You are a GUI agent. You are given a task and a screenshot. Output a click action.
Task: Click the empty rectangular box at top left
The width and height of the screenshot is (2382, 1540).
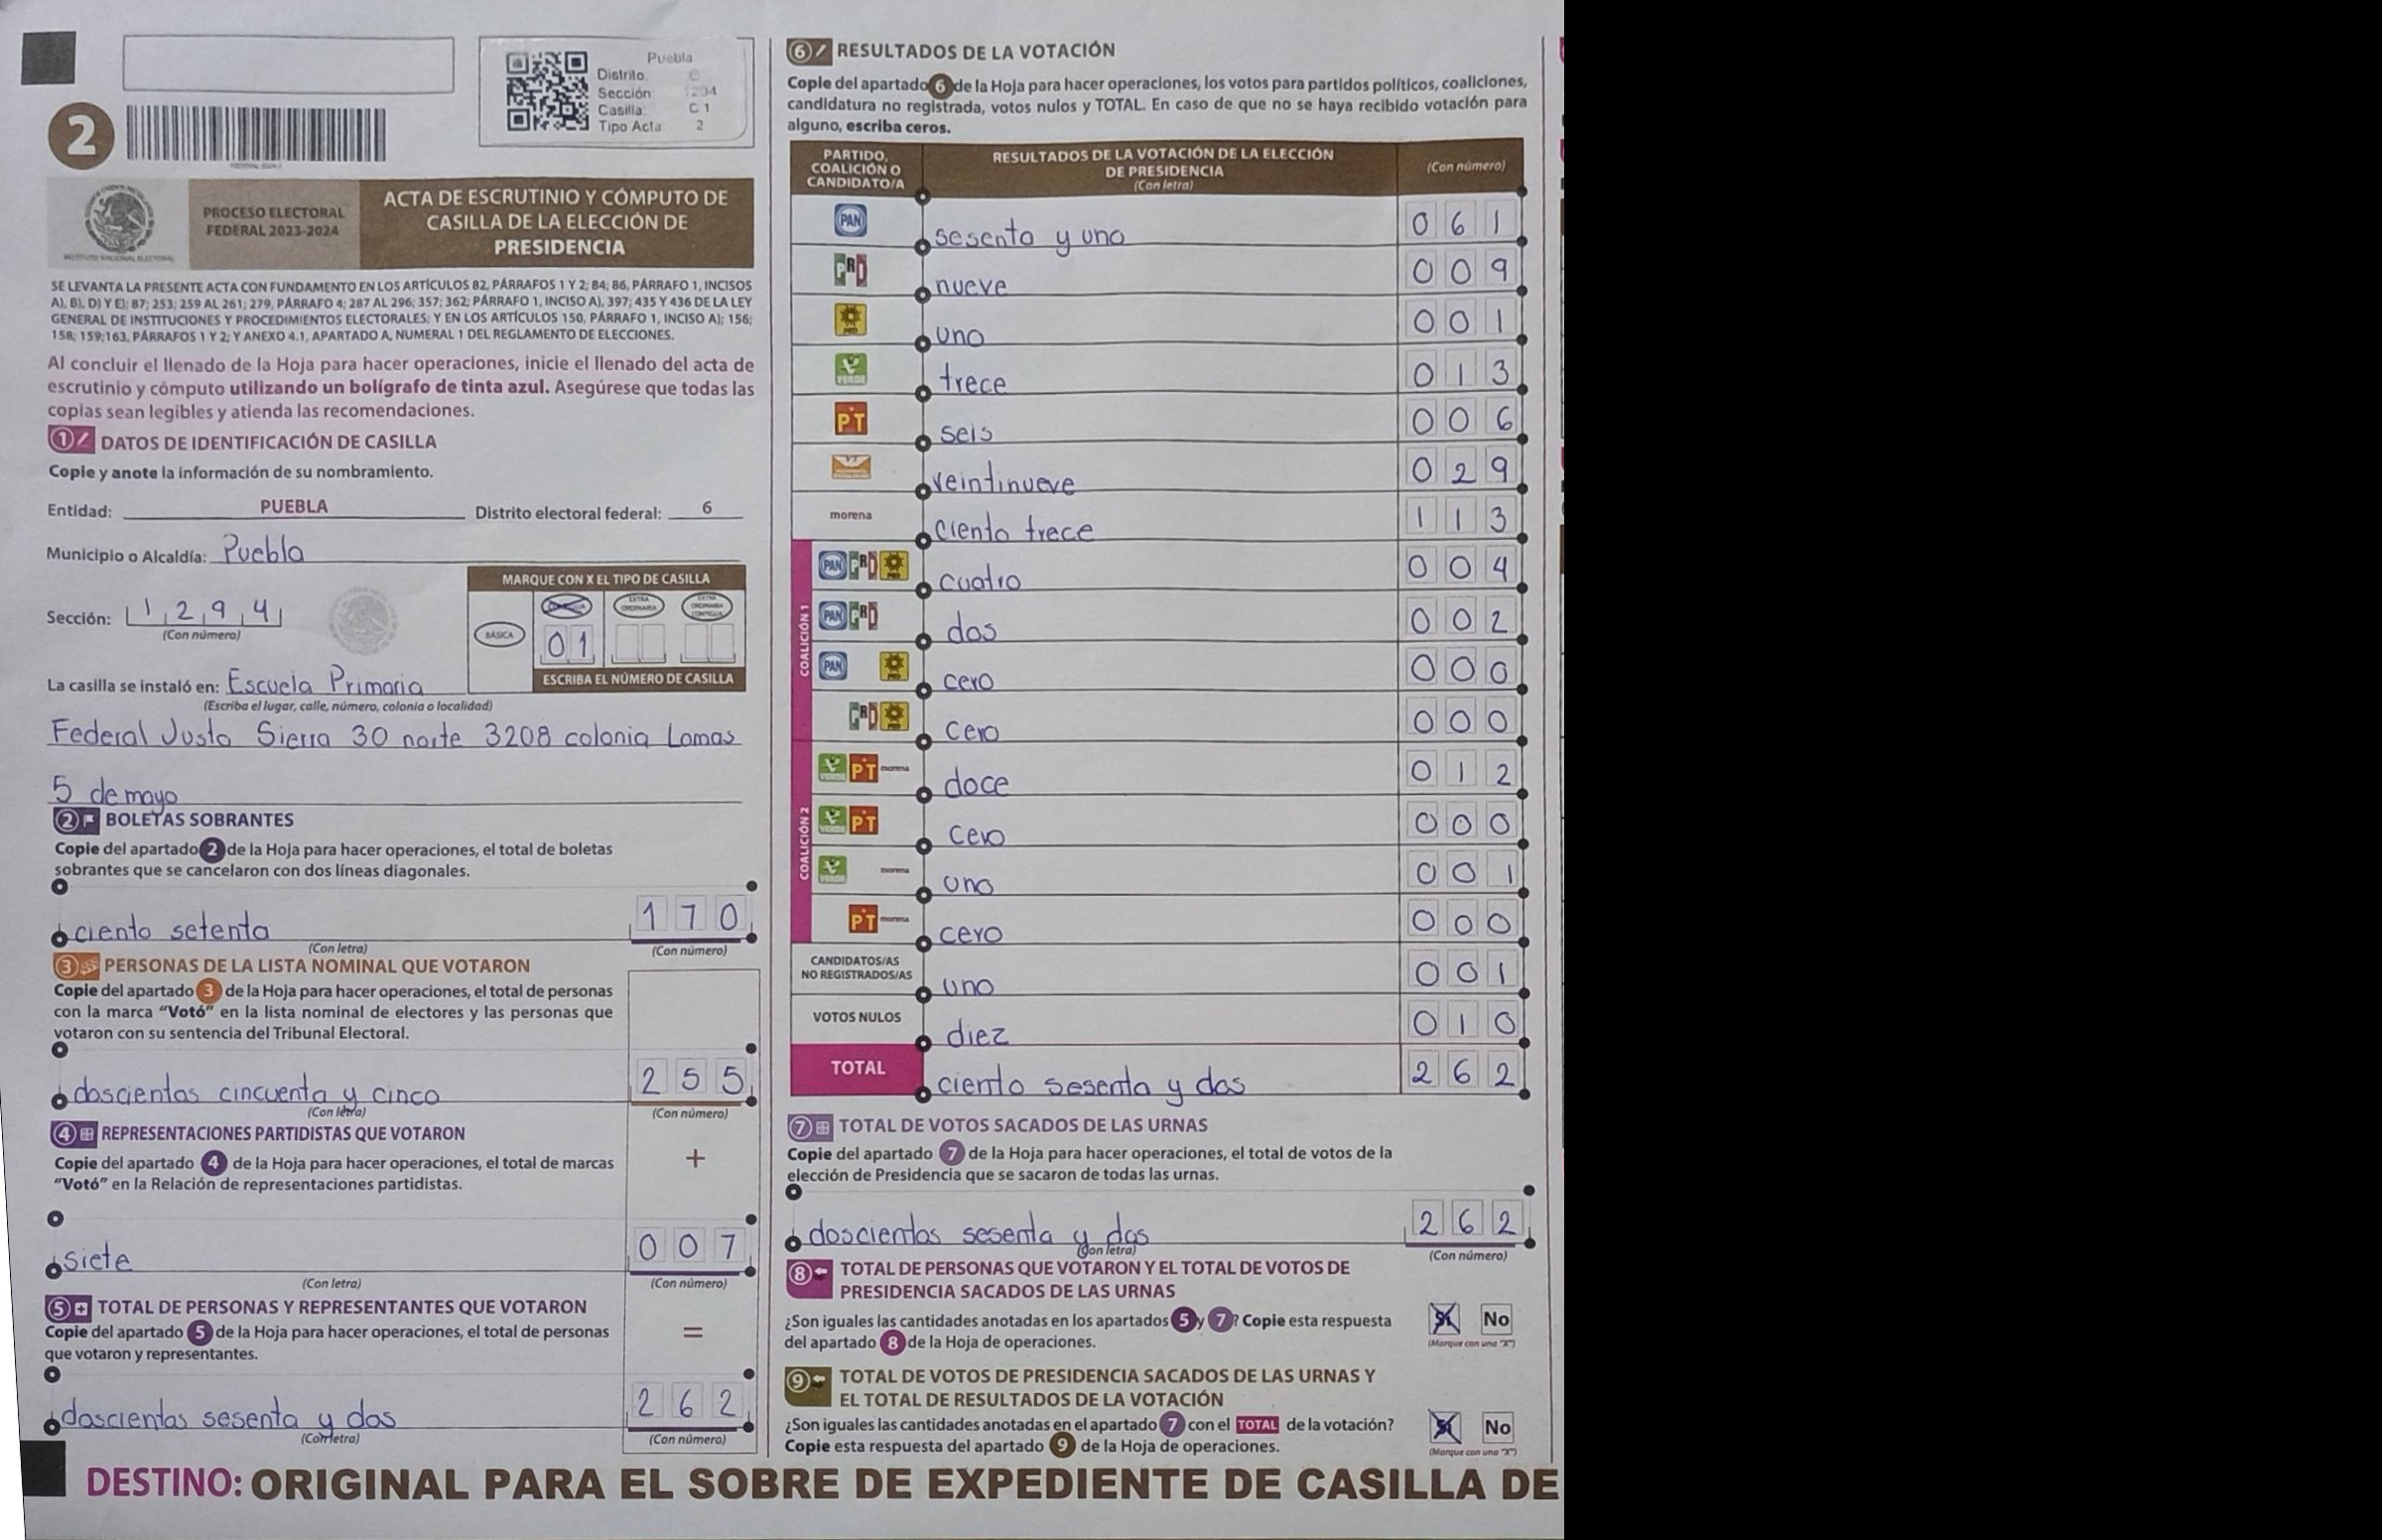coord(288,66)
